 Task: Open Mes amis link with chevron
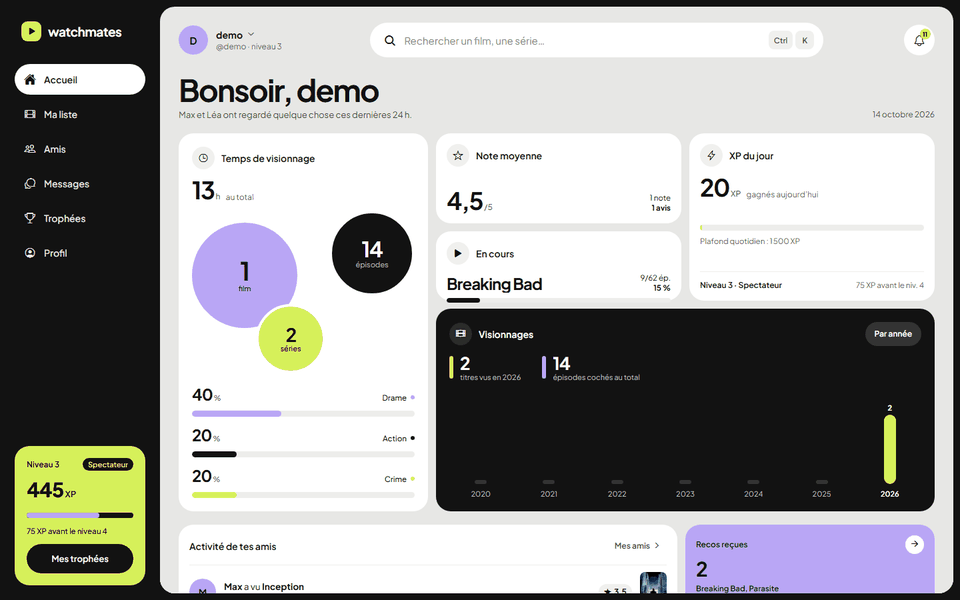[x=637, y=546]
